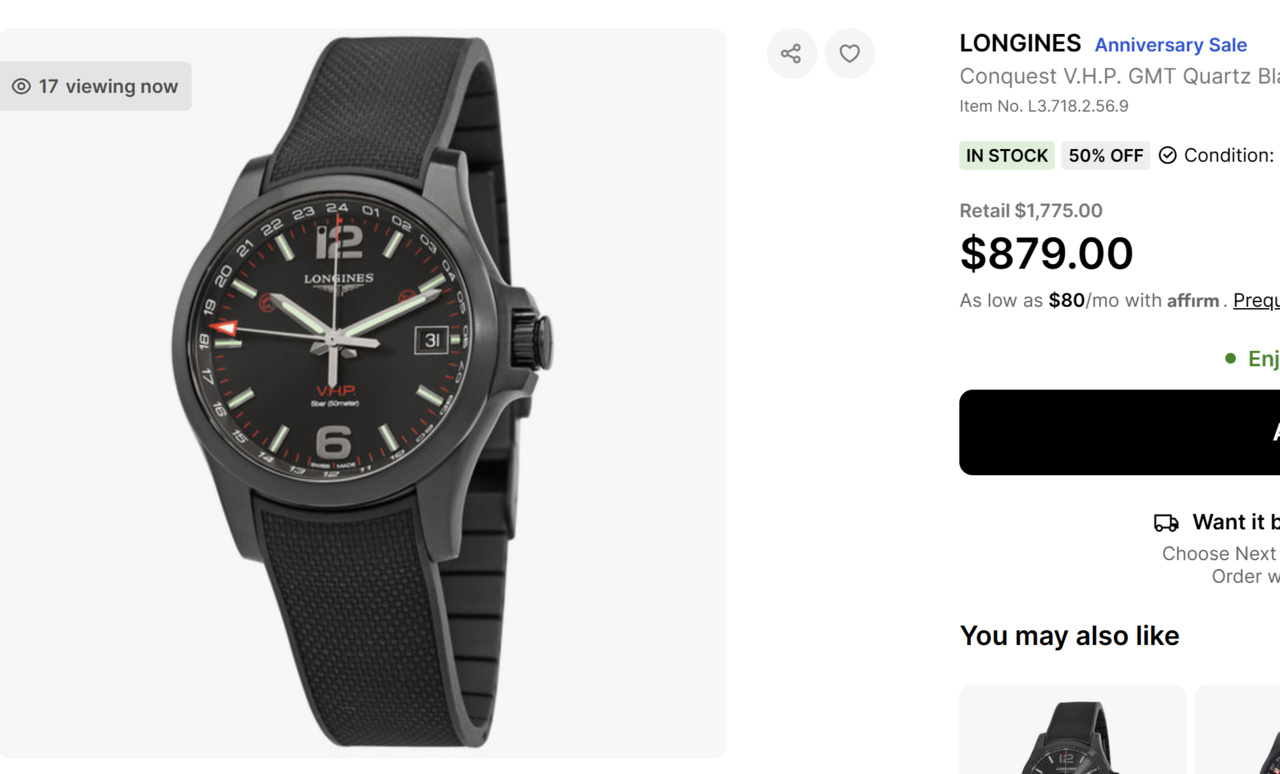Open the Anniversary Sale link

1170,45
